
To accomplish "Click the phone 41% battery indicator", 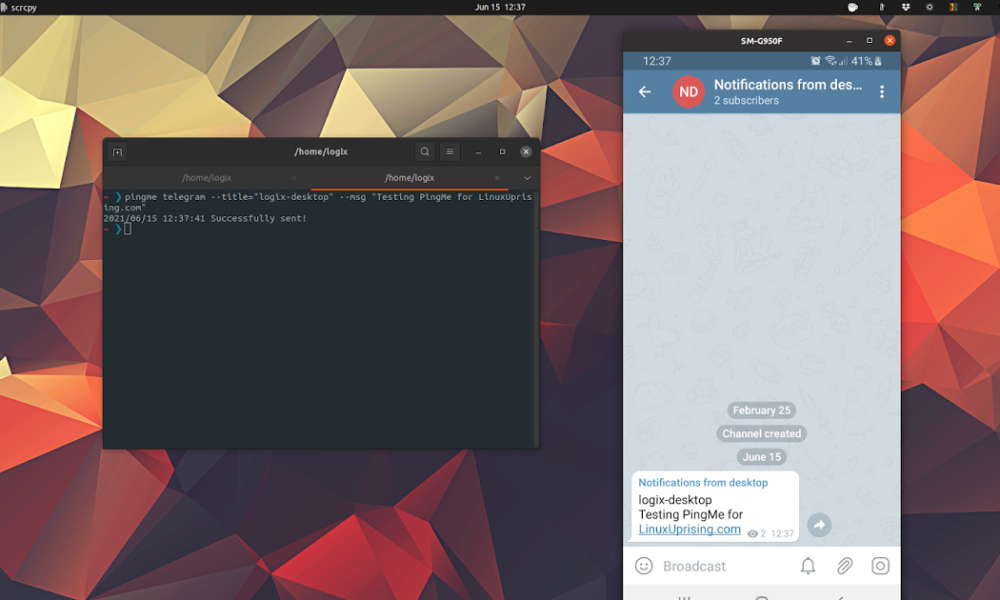I will 866,61.
